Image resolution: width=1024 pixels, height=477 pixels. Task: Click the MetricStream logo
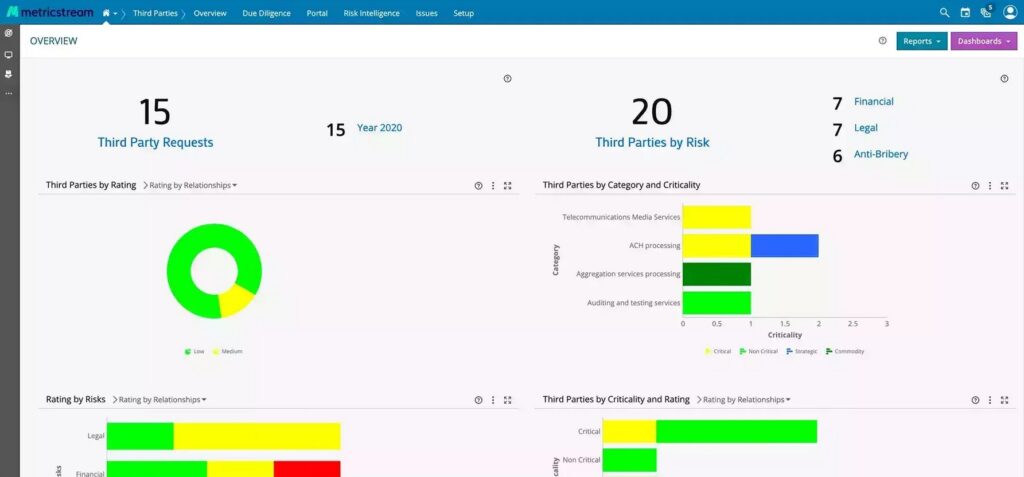click(50, 12)
